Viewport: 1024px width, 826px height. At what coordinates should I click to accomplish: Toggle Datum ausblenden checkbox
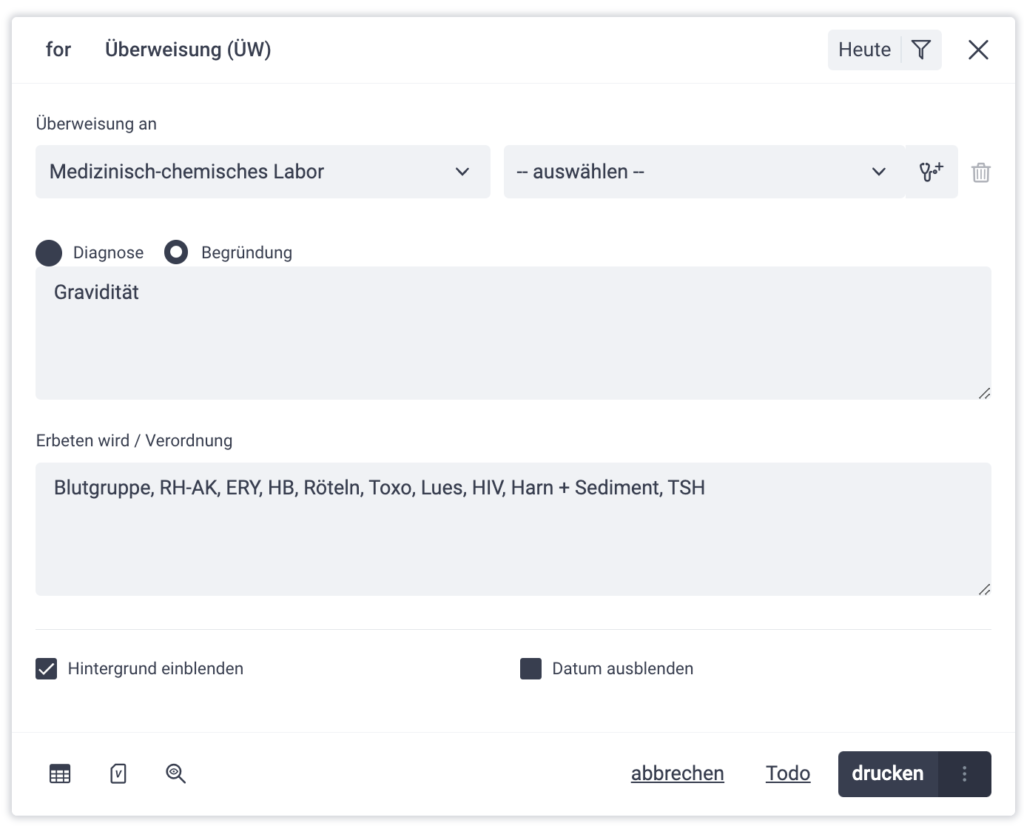(x=530, y=669)
